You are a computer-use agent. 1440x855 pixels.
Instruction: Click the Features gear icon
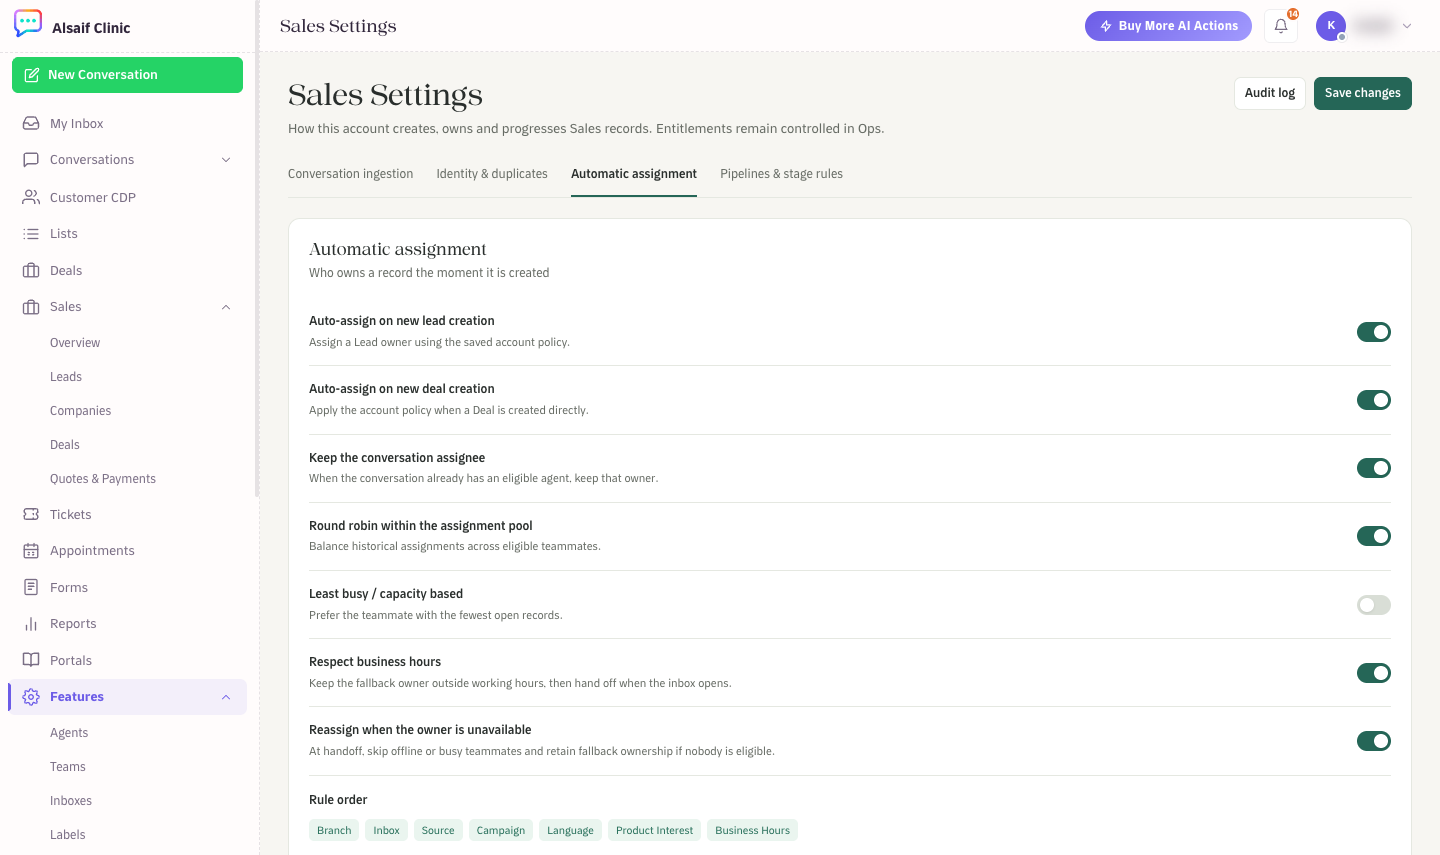point(31,696)
